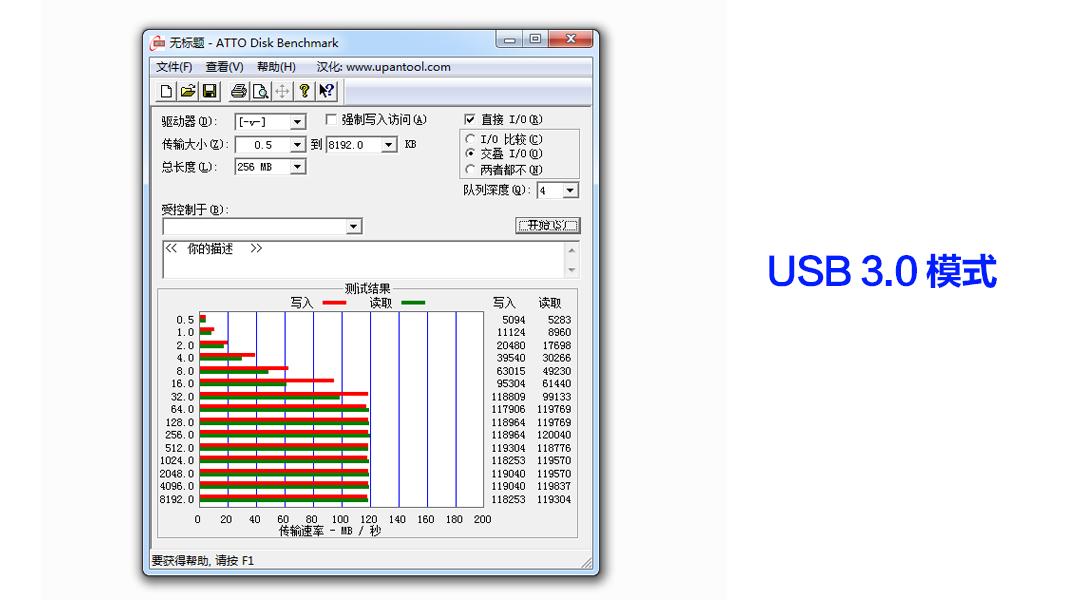The width and height of the screenshot is (1065, 600).
Task: Select the 两者都不 radio button
Action: [470, 169]
